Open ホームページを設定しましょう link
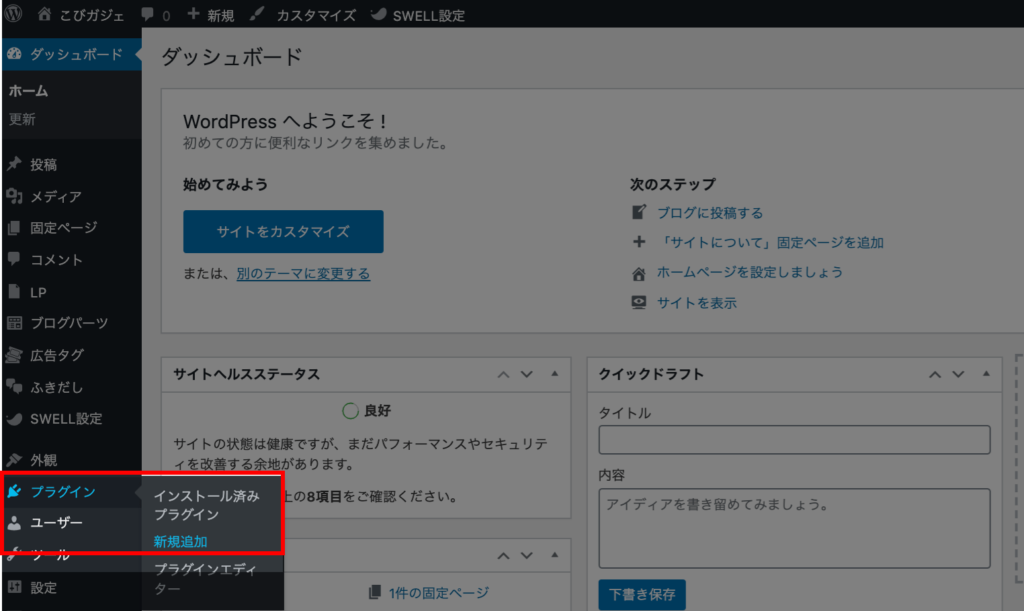 [750, 272]
